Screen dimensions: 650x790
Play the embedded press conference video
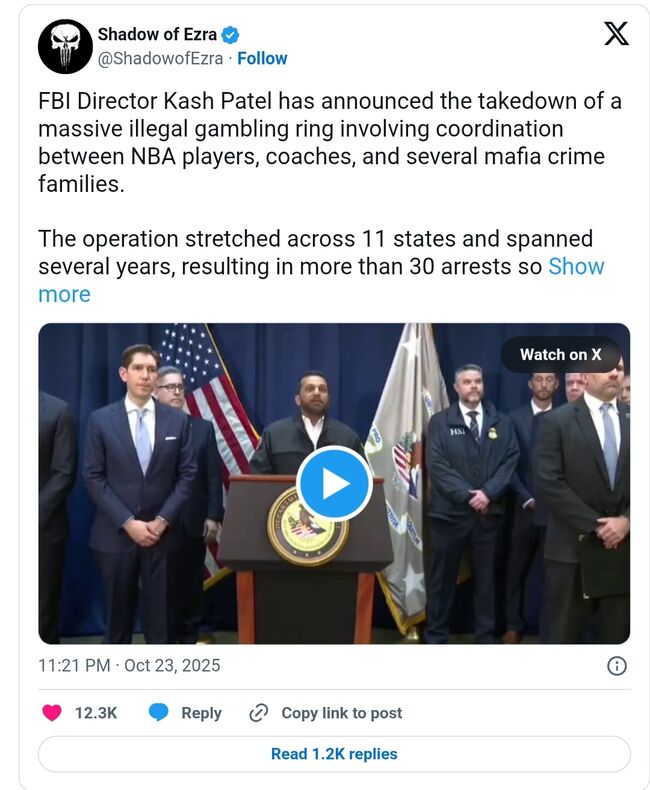334,484
